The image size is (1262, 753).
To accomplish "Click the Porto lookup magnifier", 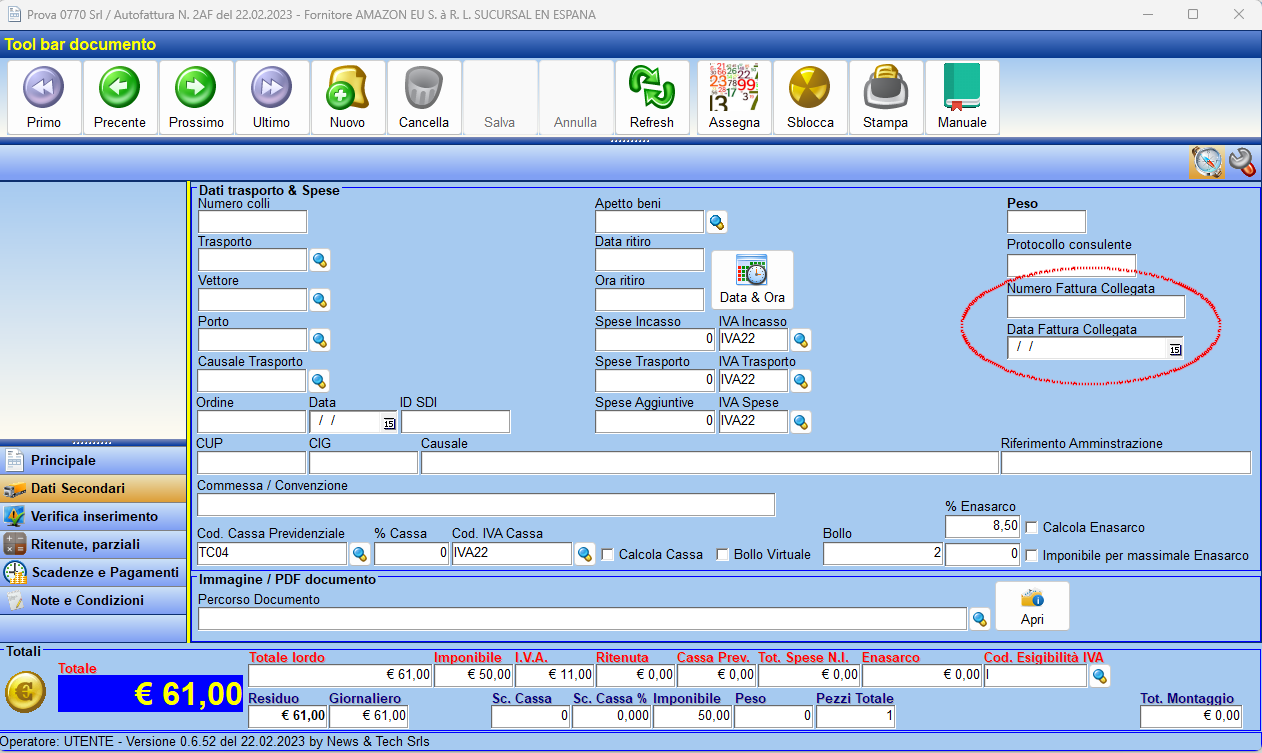I will (320, 340).
